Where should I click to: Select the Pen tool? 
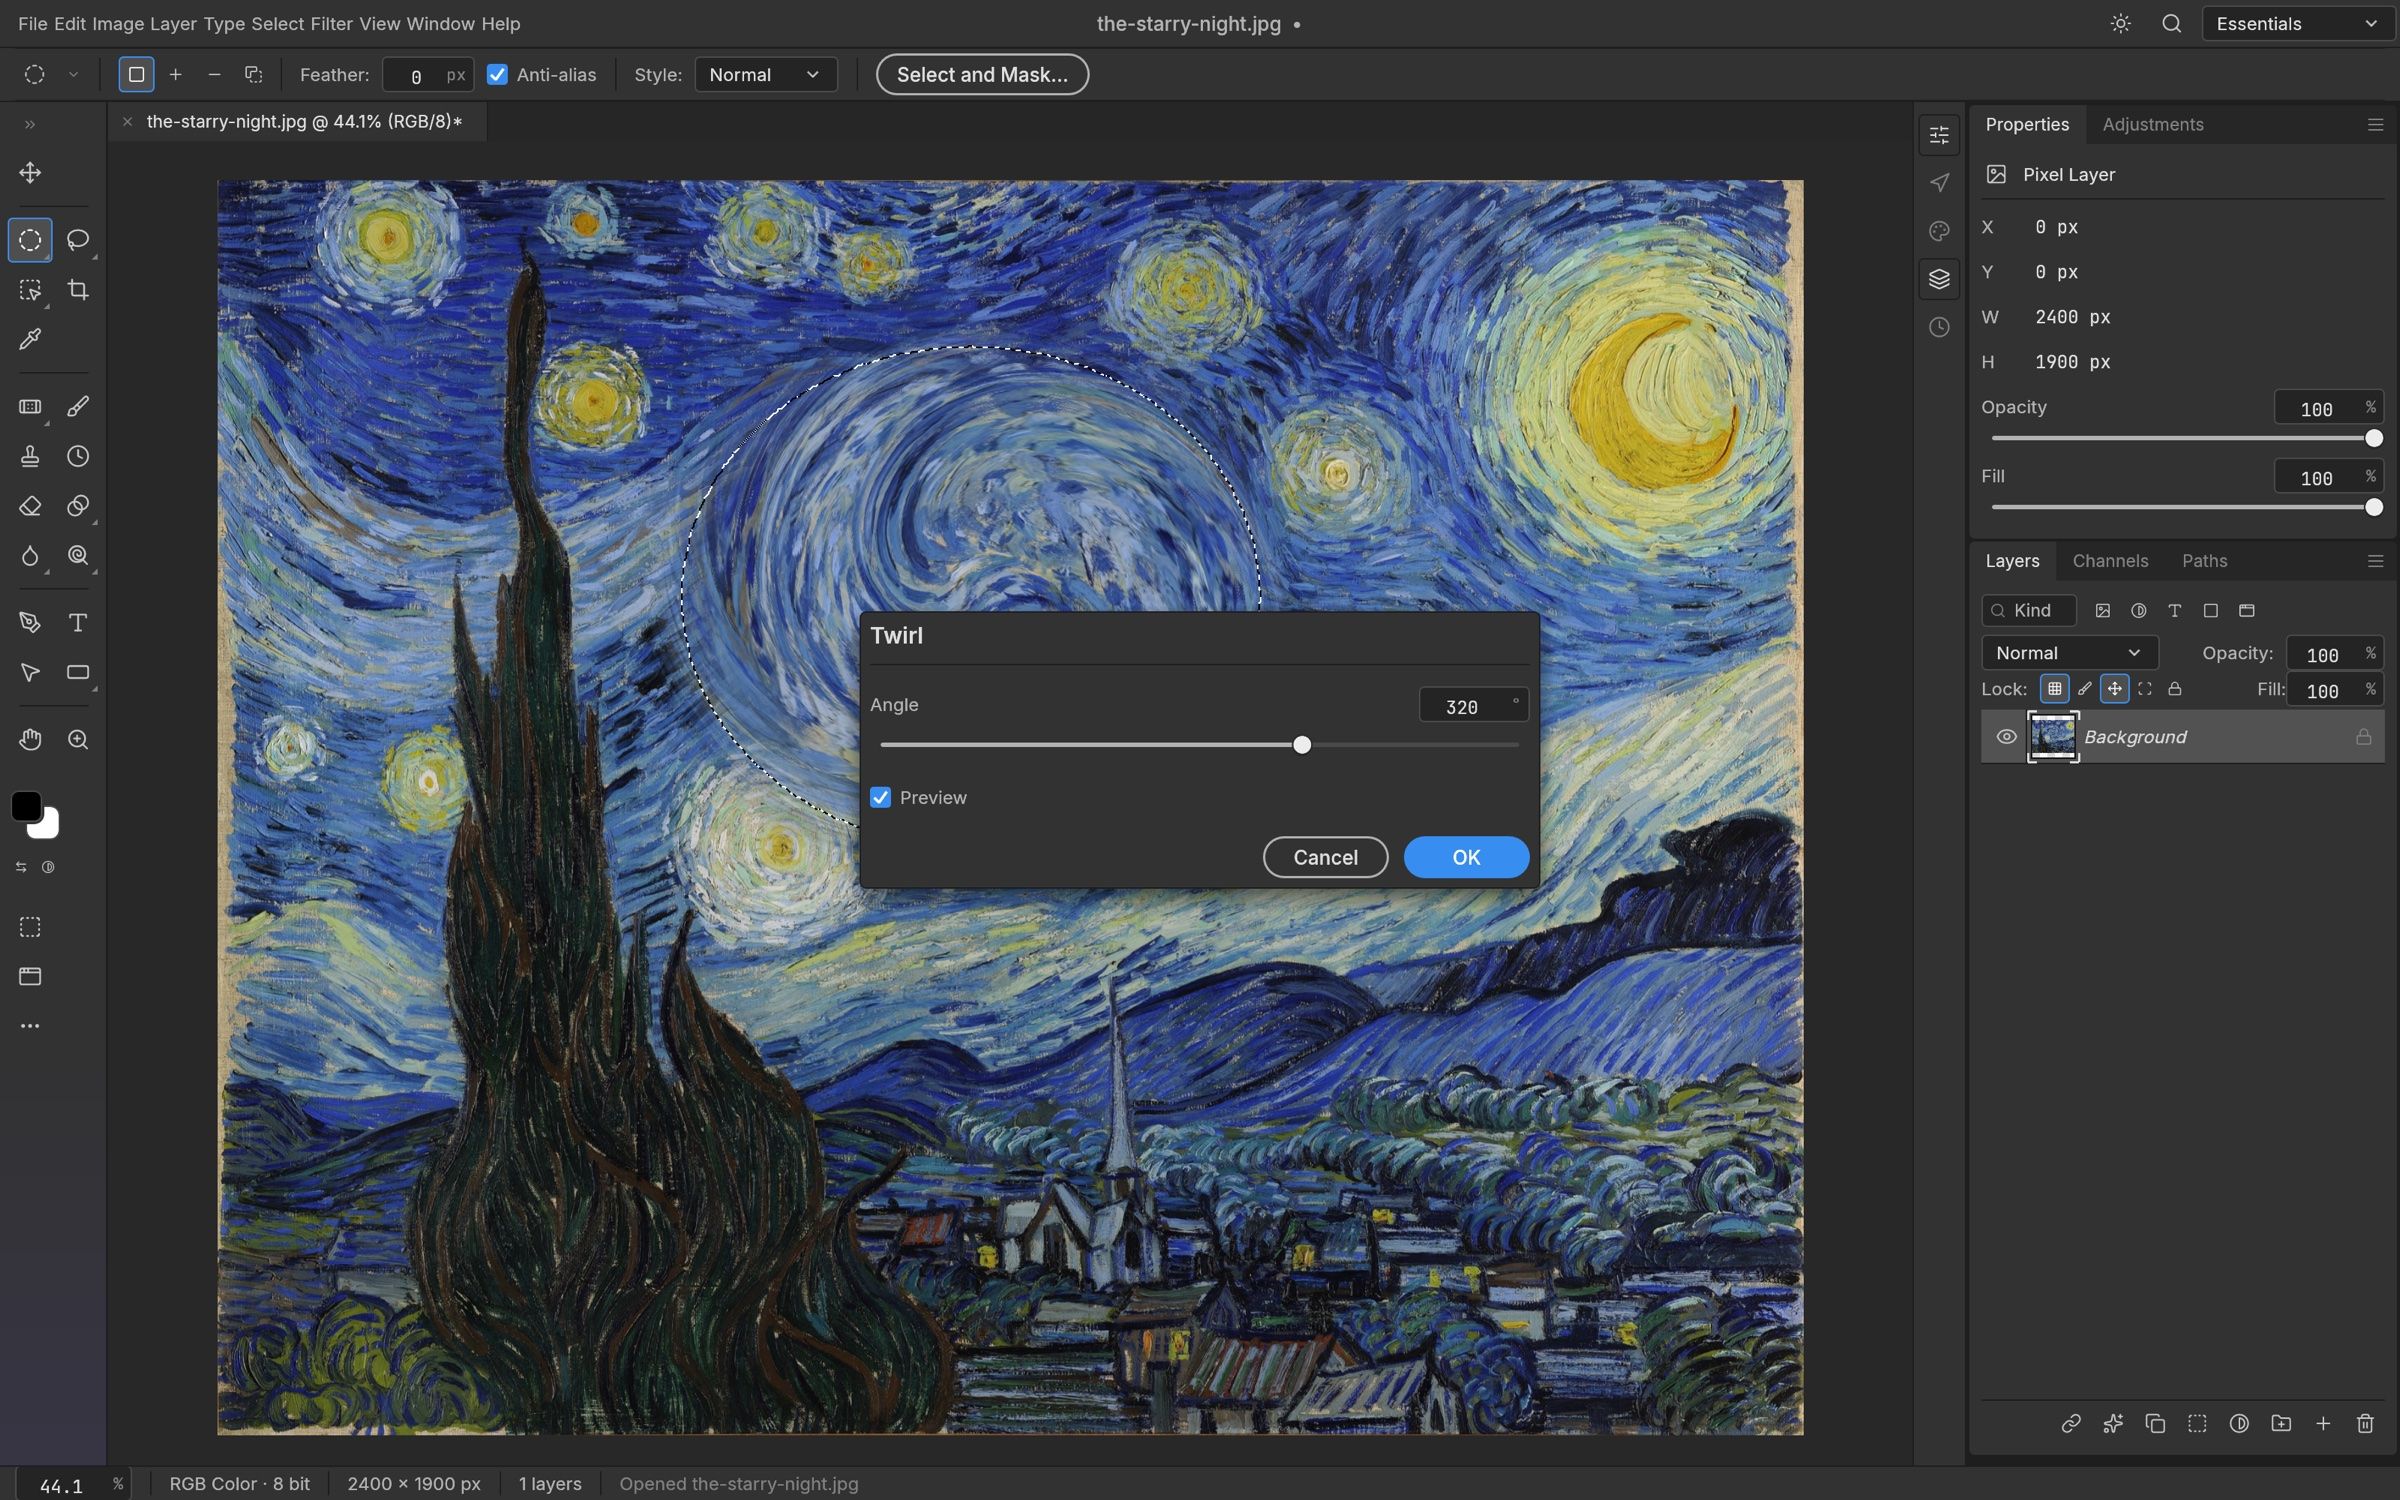[x=30, y=623]
